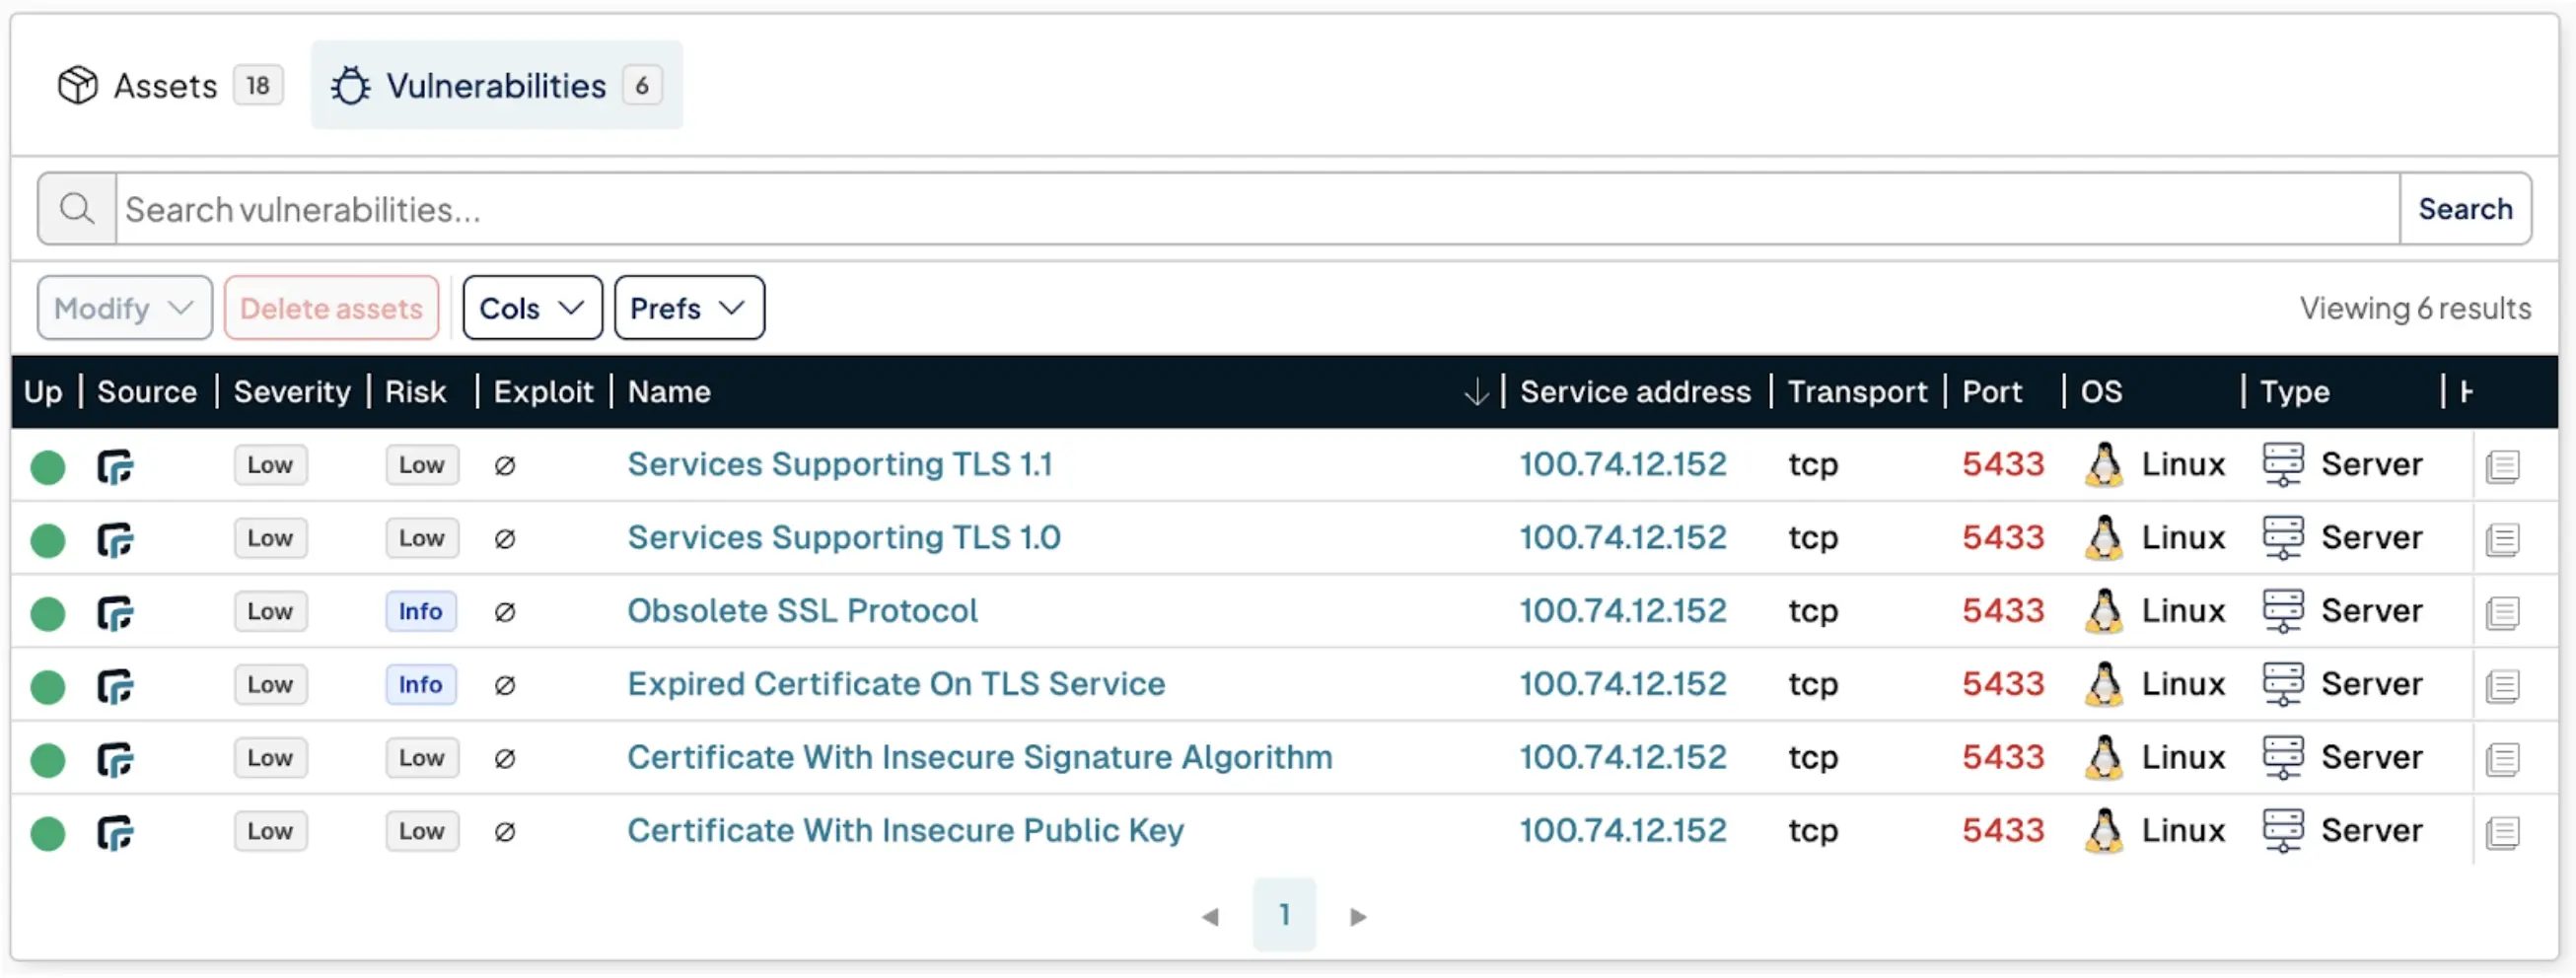
Task: Click the exploit null symbol in Insecure Signature row
Action: click(505, 759)
